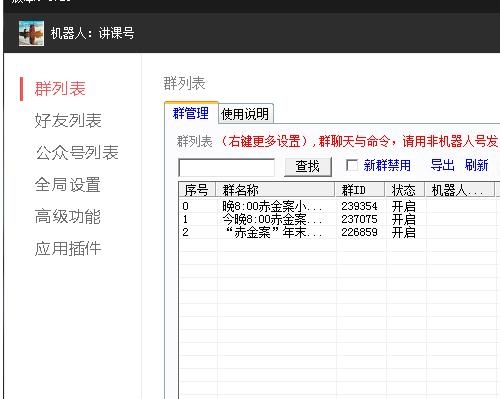
Task: Open 好友列表 in the sidebar
Action: click(x=68, y=120)
